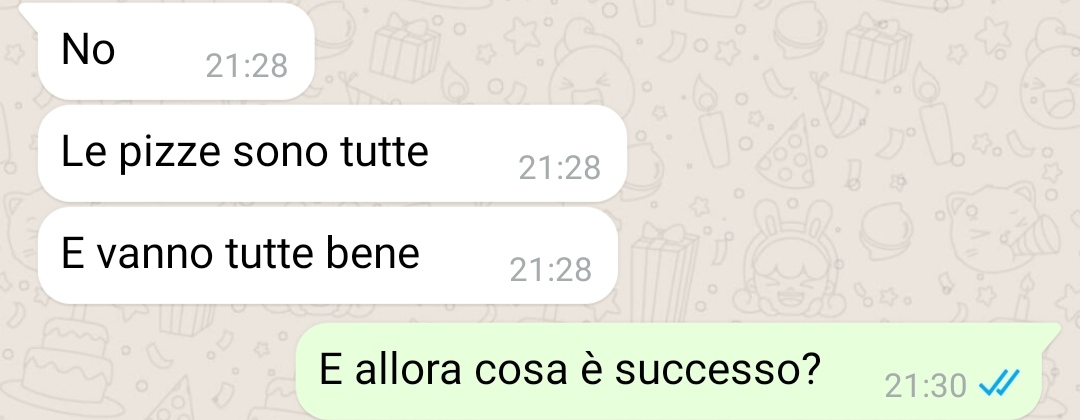The width and height of the screenshot is (1080, 420).
Task: Click the word "successo?" in the green bubble
Action: pos(718,369)
